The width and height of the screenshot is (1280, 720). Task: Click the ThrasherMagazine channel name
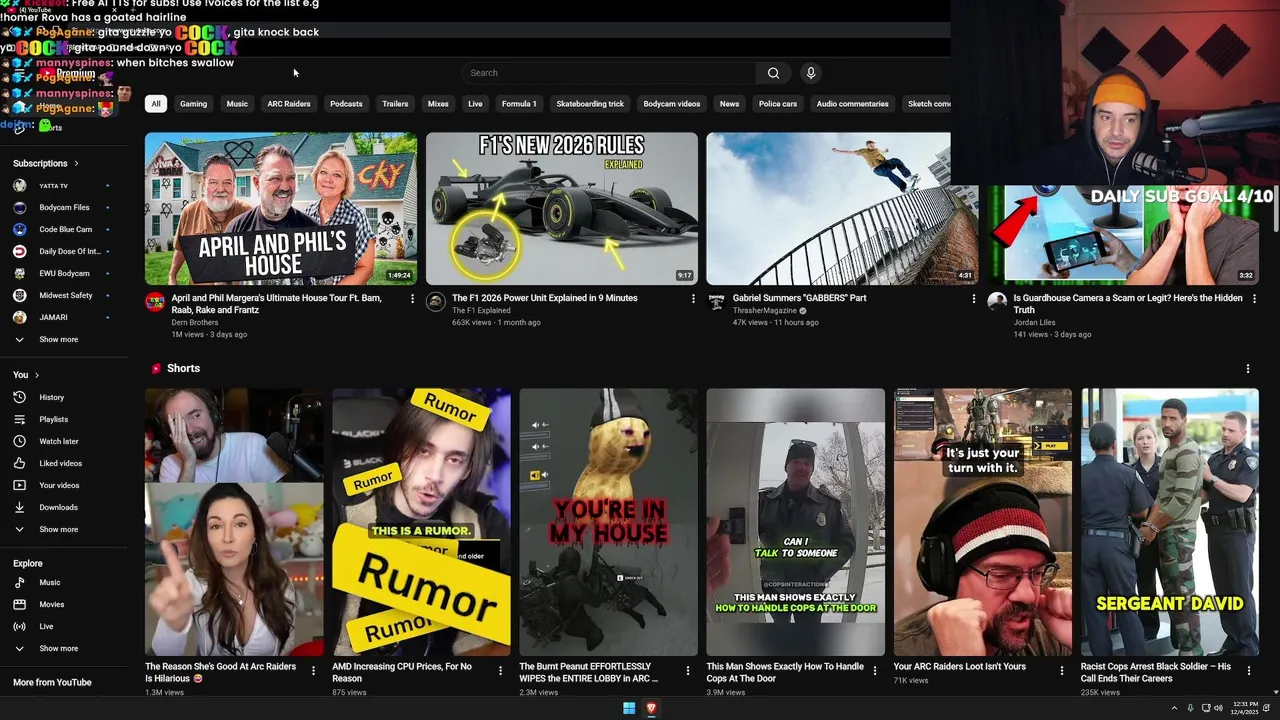click(x=765, y=311)
